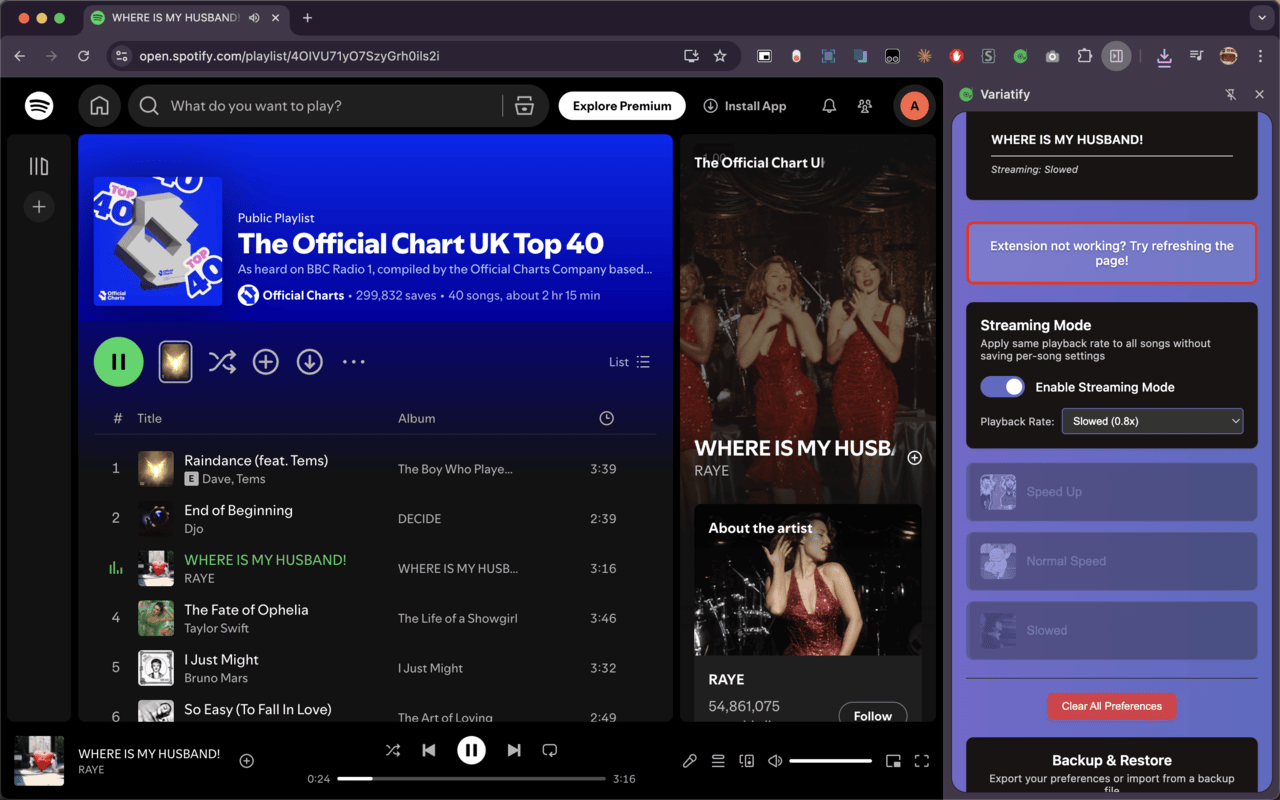Pin Variatify side panel
Image resolution: width=1280 pixels, height=800 pixels.
click(x=1231, y=94)
